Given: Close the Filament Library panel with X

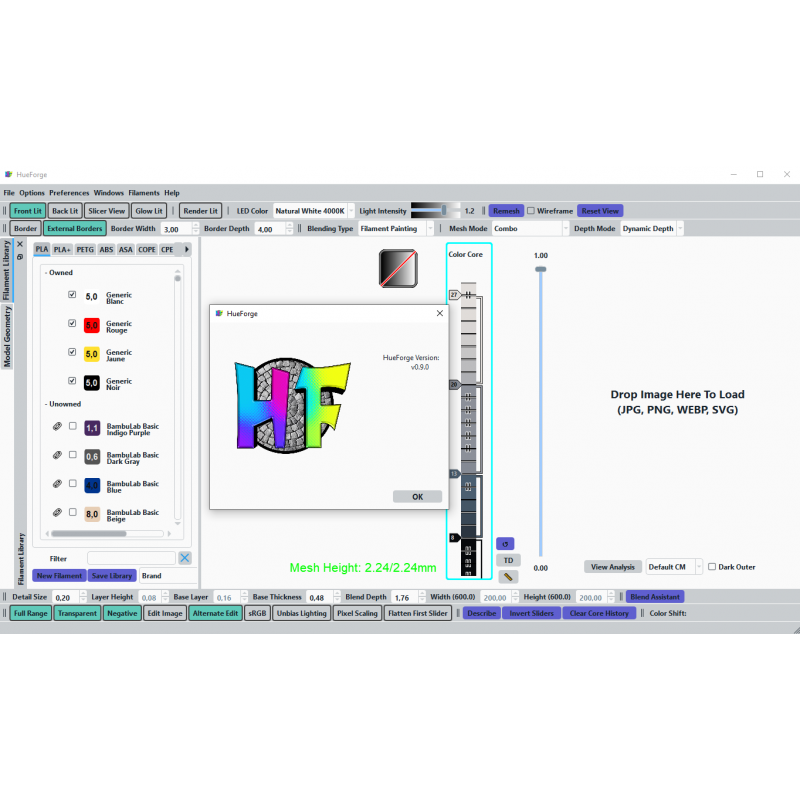Looking at the screenshot, I should tap(20, 244).
